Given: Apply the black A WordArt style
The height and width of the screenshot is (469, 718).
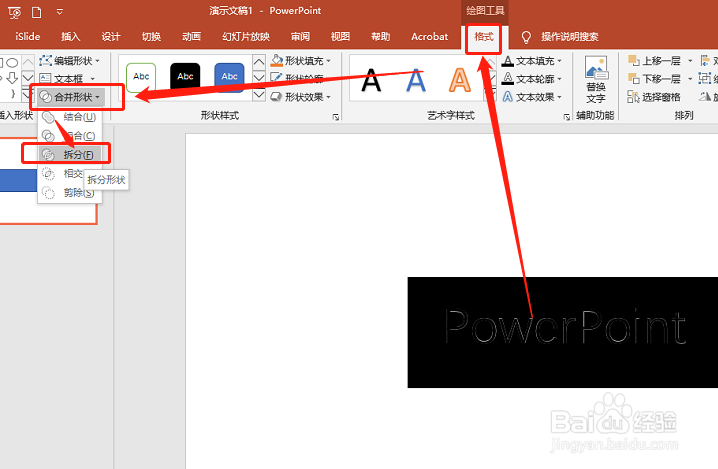Looking at the screenshot, I should click(371, 81).
